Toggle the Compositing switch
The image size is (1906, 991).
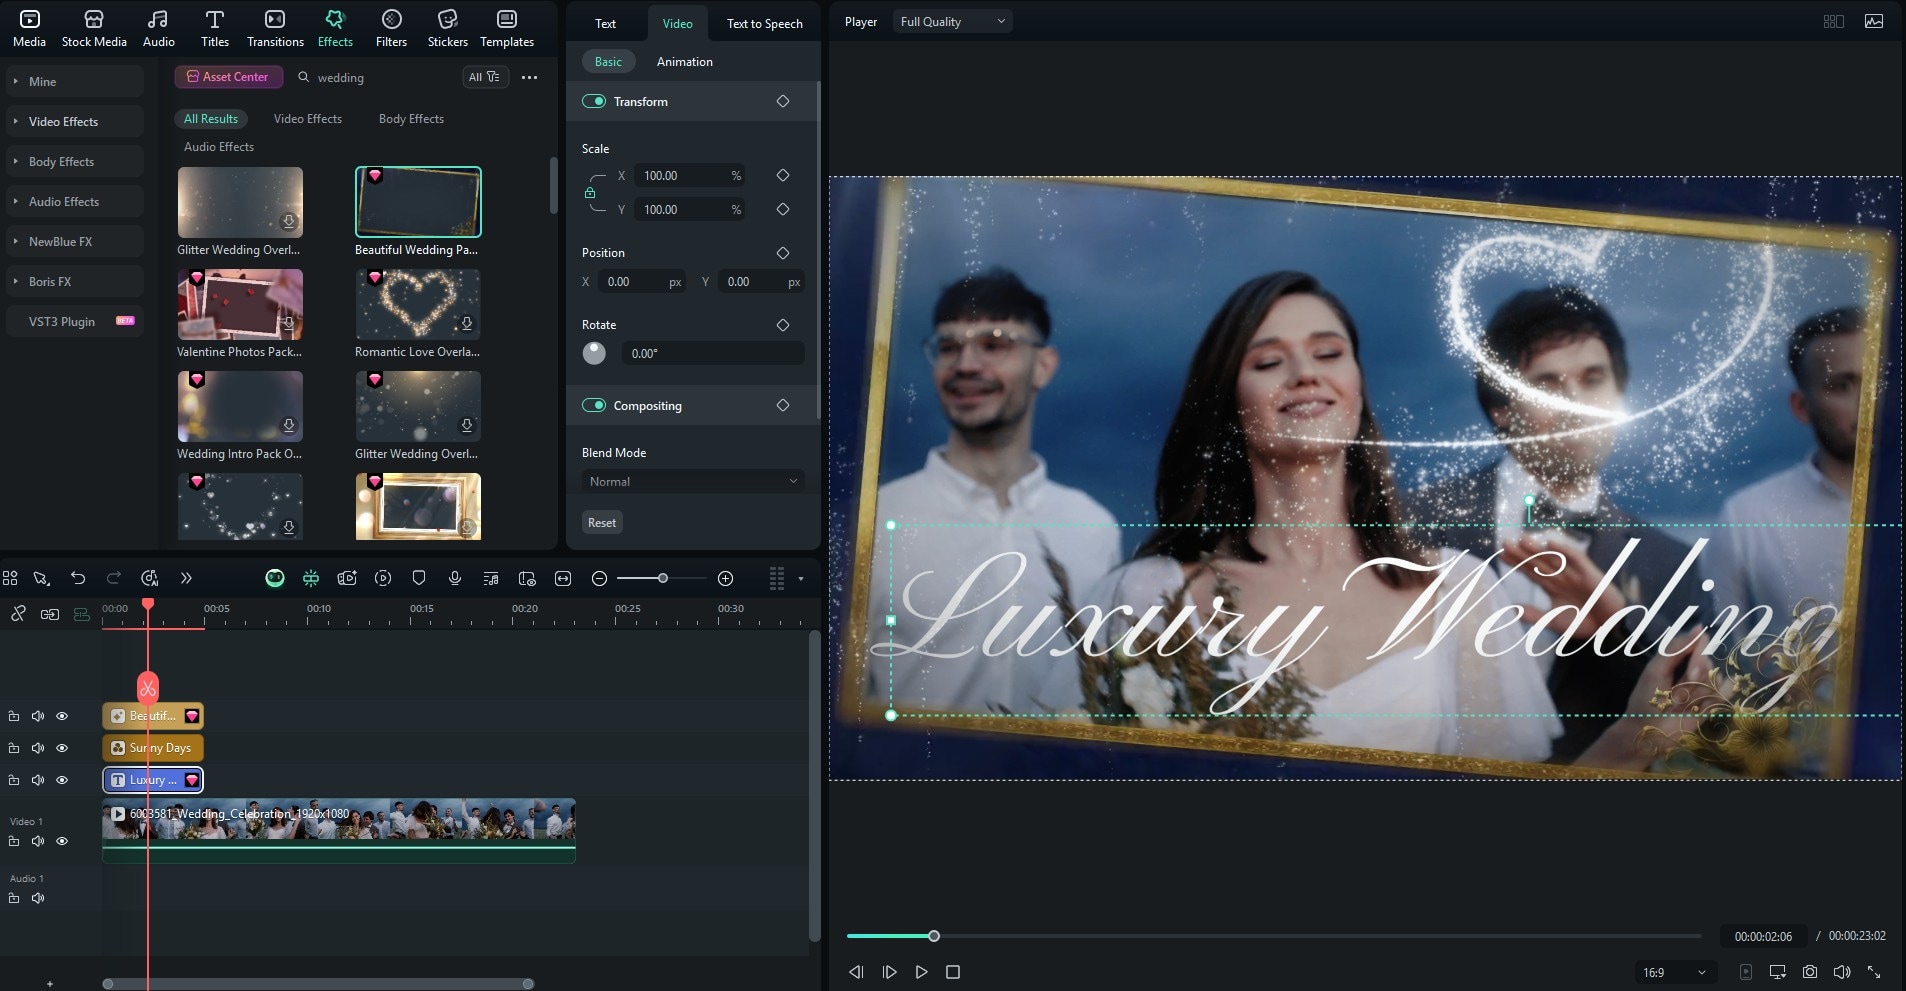click(x=594, y=405)
